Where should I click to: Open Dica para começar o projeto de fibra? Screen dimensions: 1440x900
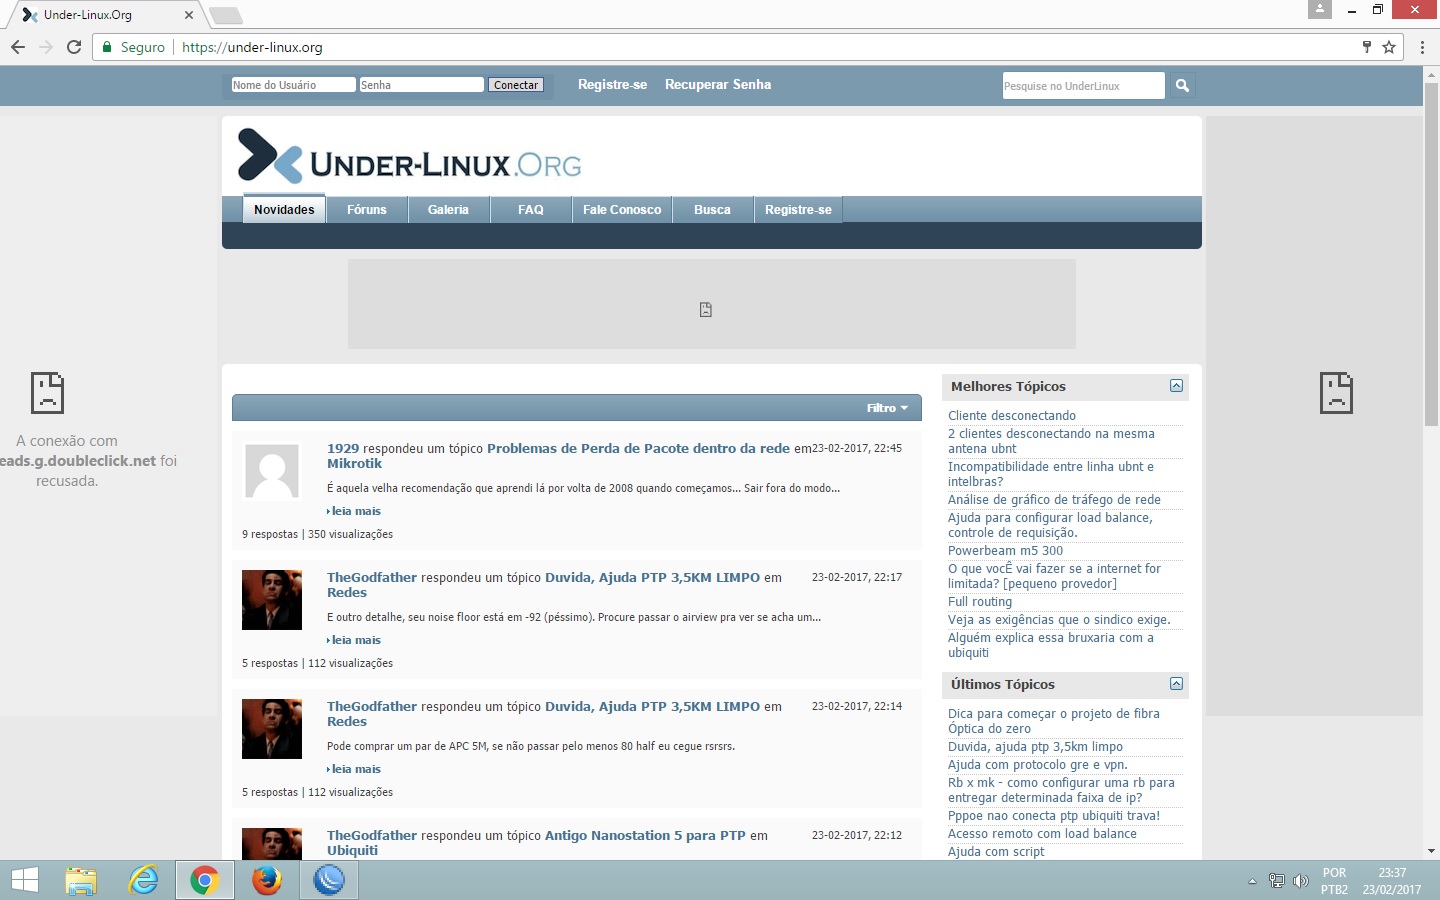(x=1054, y=721)
